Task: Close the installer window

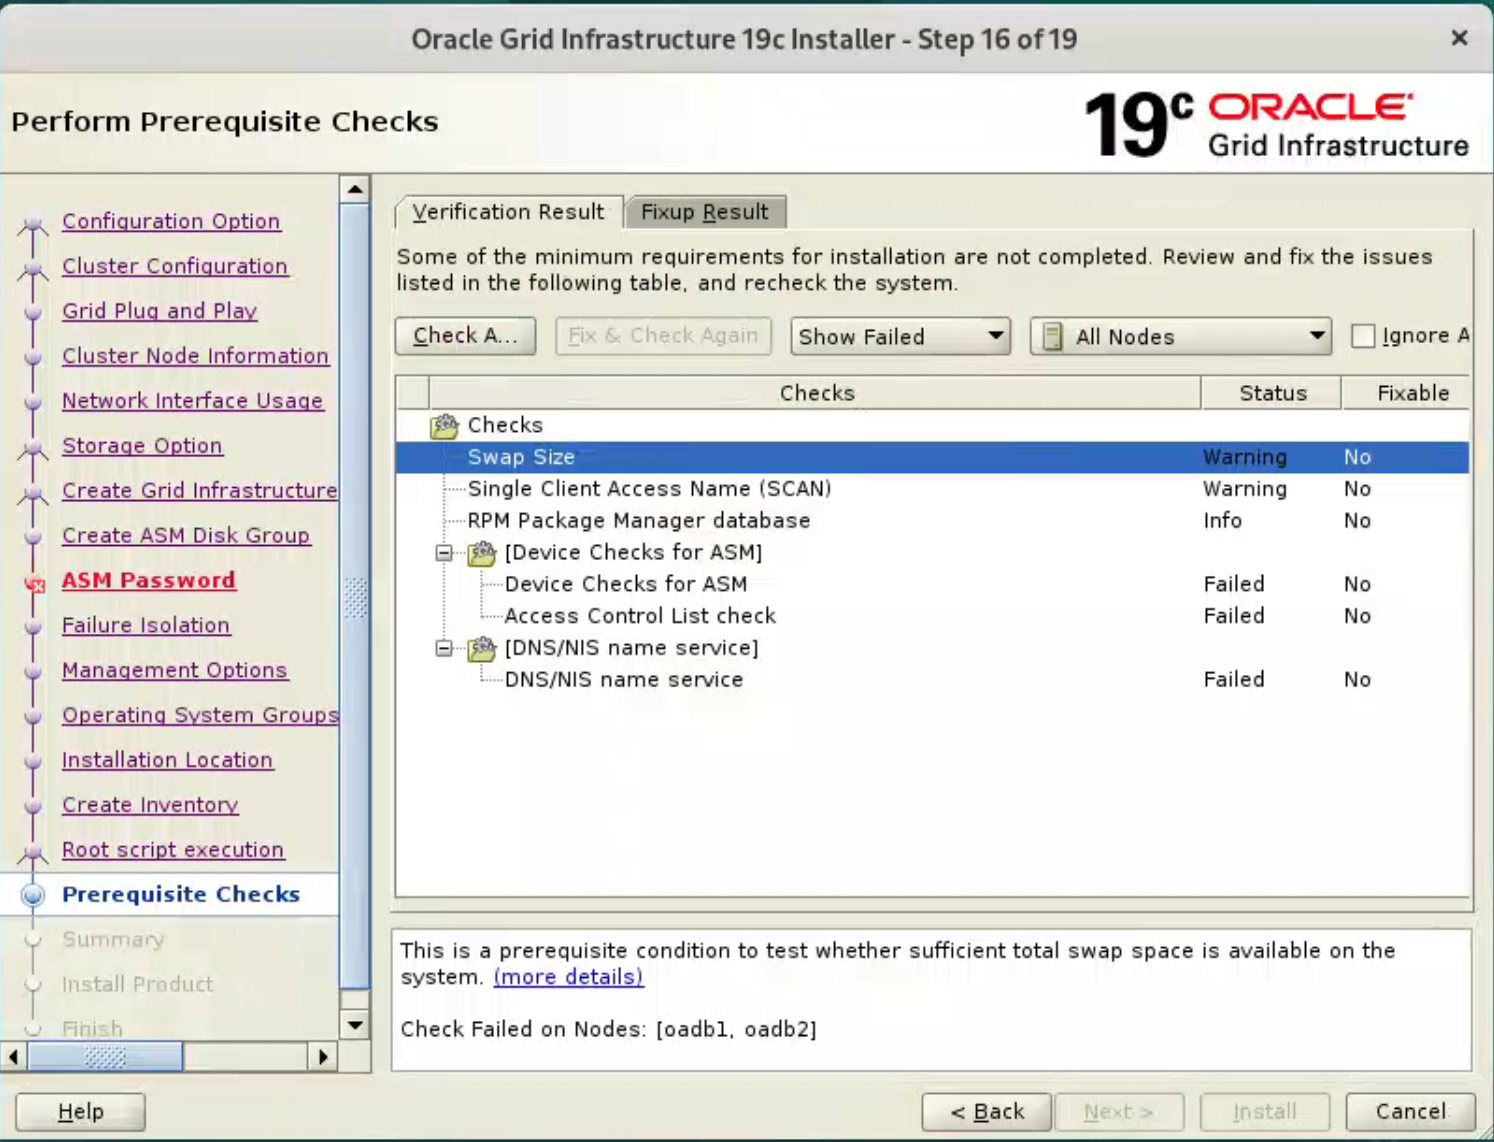Action: [x=1459, y=38]
